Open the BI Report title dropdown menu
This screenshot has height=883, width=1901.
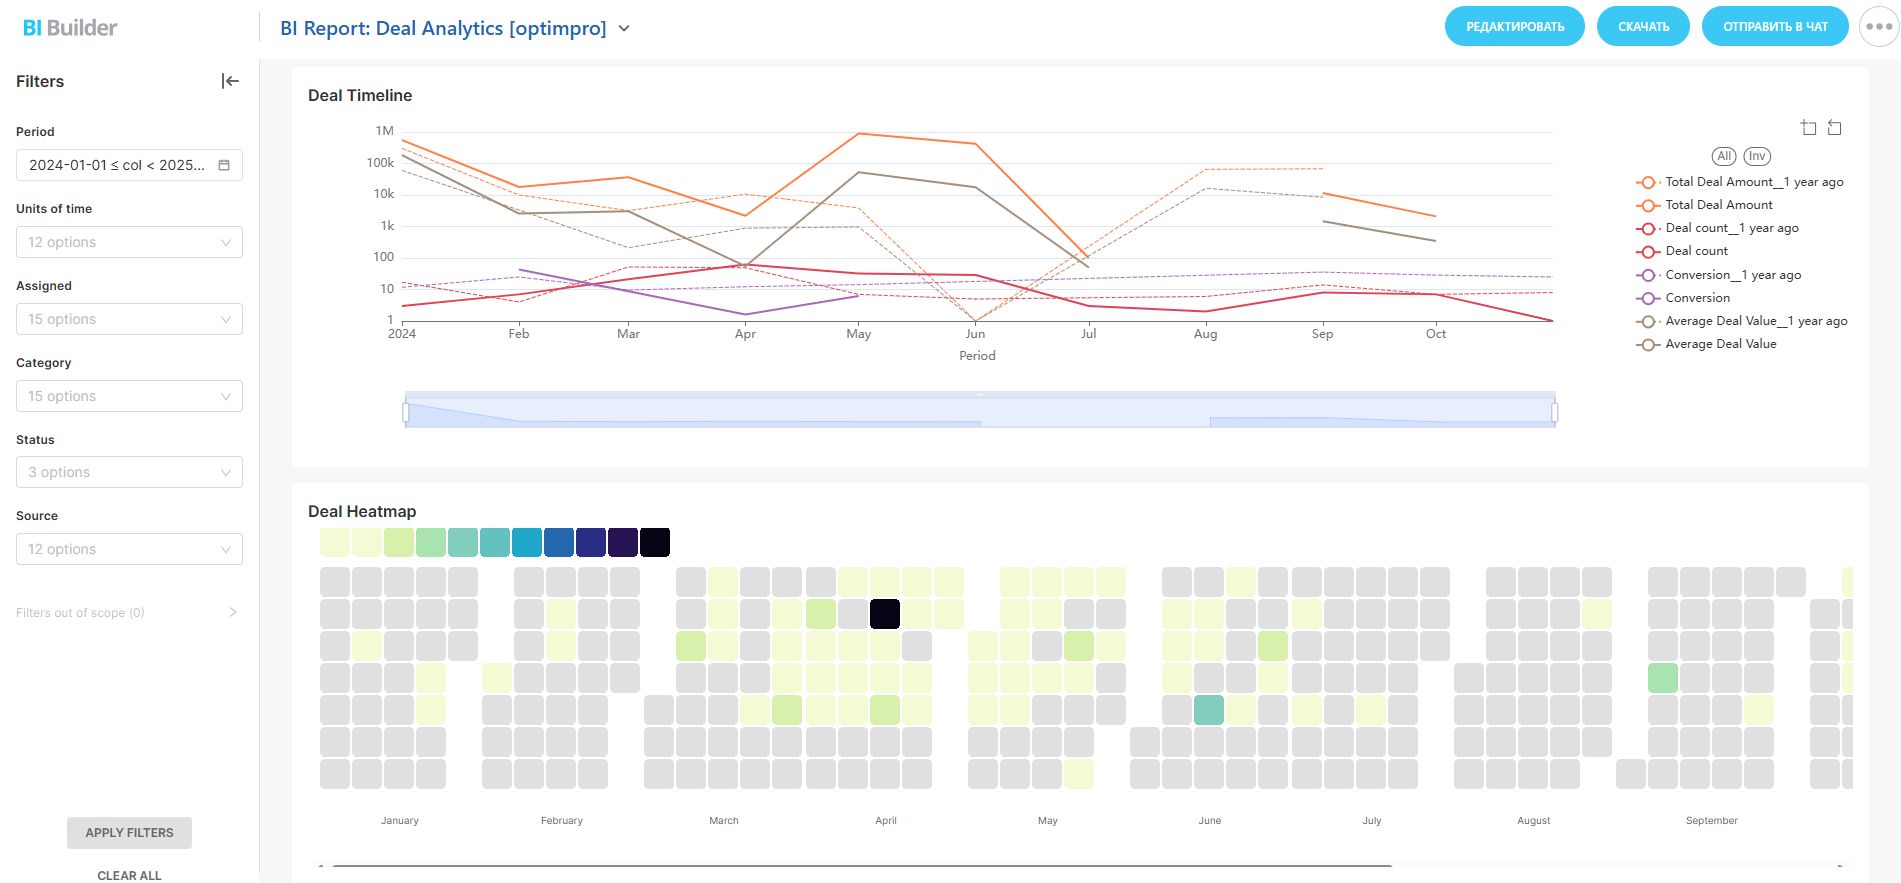pos(624,29)
